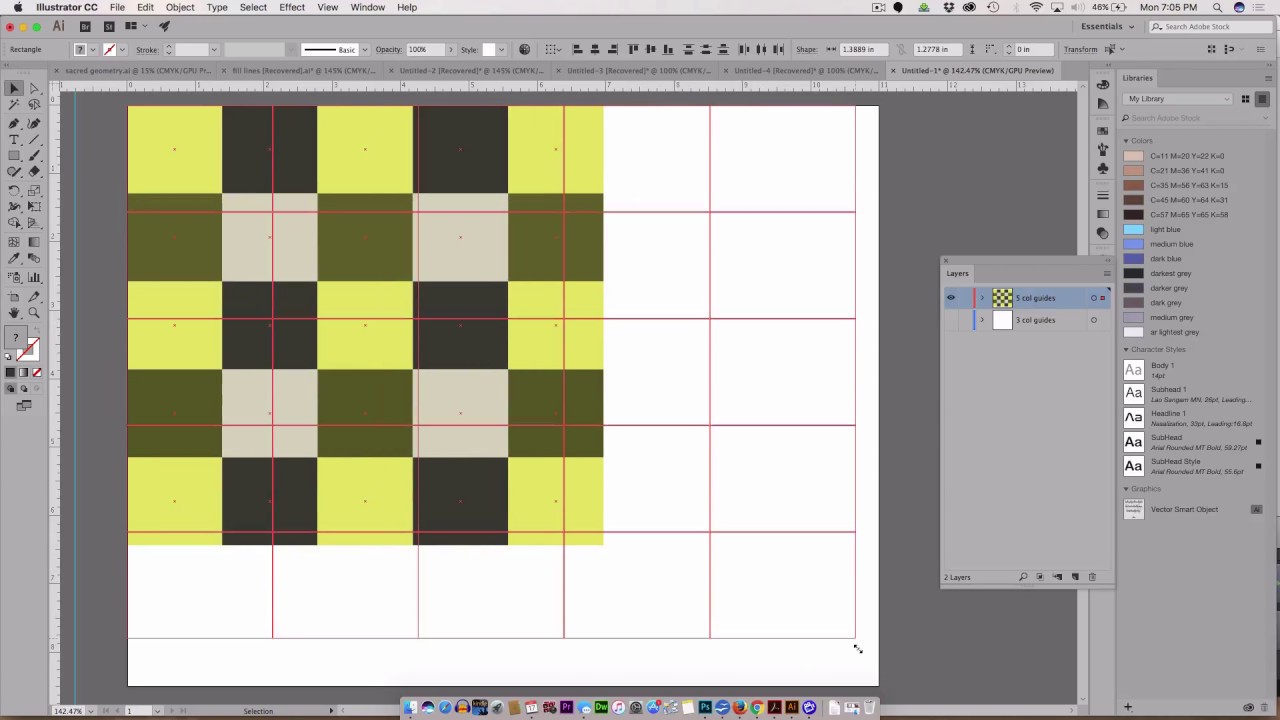The image size is (1280, 720).
Task: Pick the C=35 M=56 Y=63 K=15 swatch
Action: [1133, 185]
